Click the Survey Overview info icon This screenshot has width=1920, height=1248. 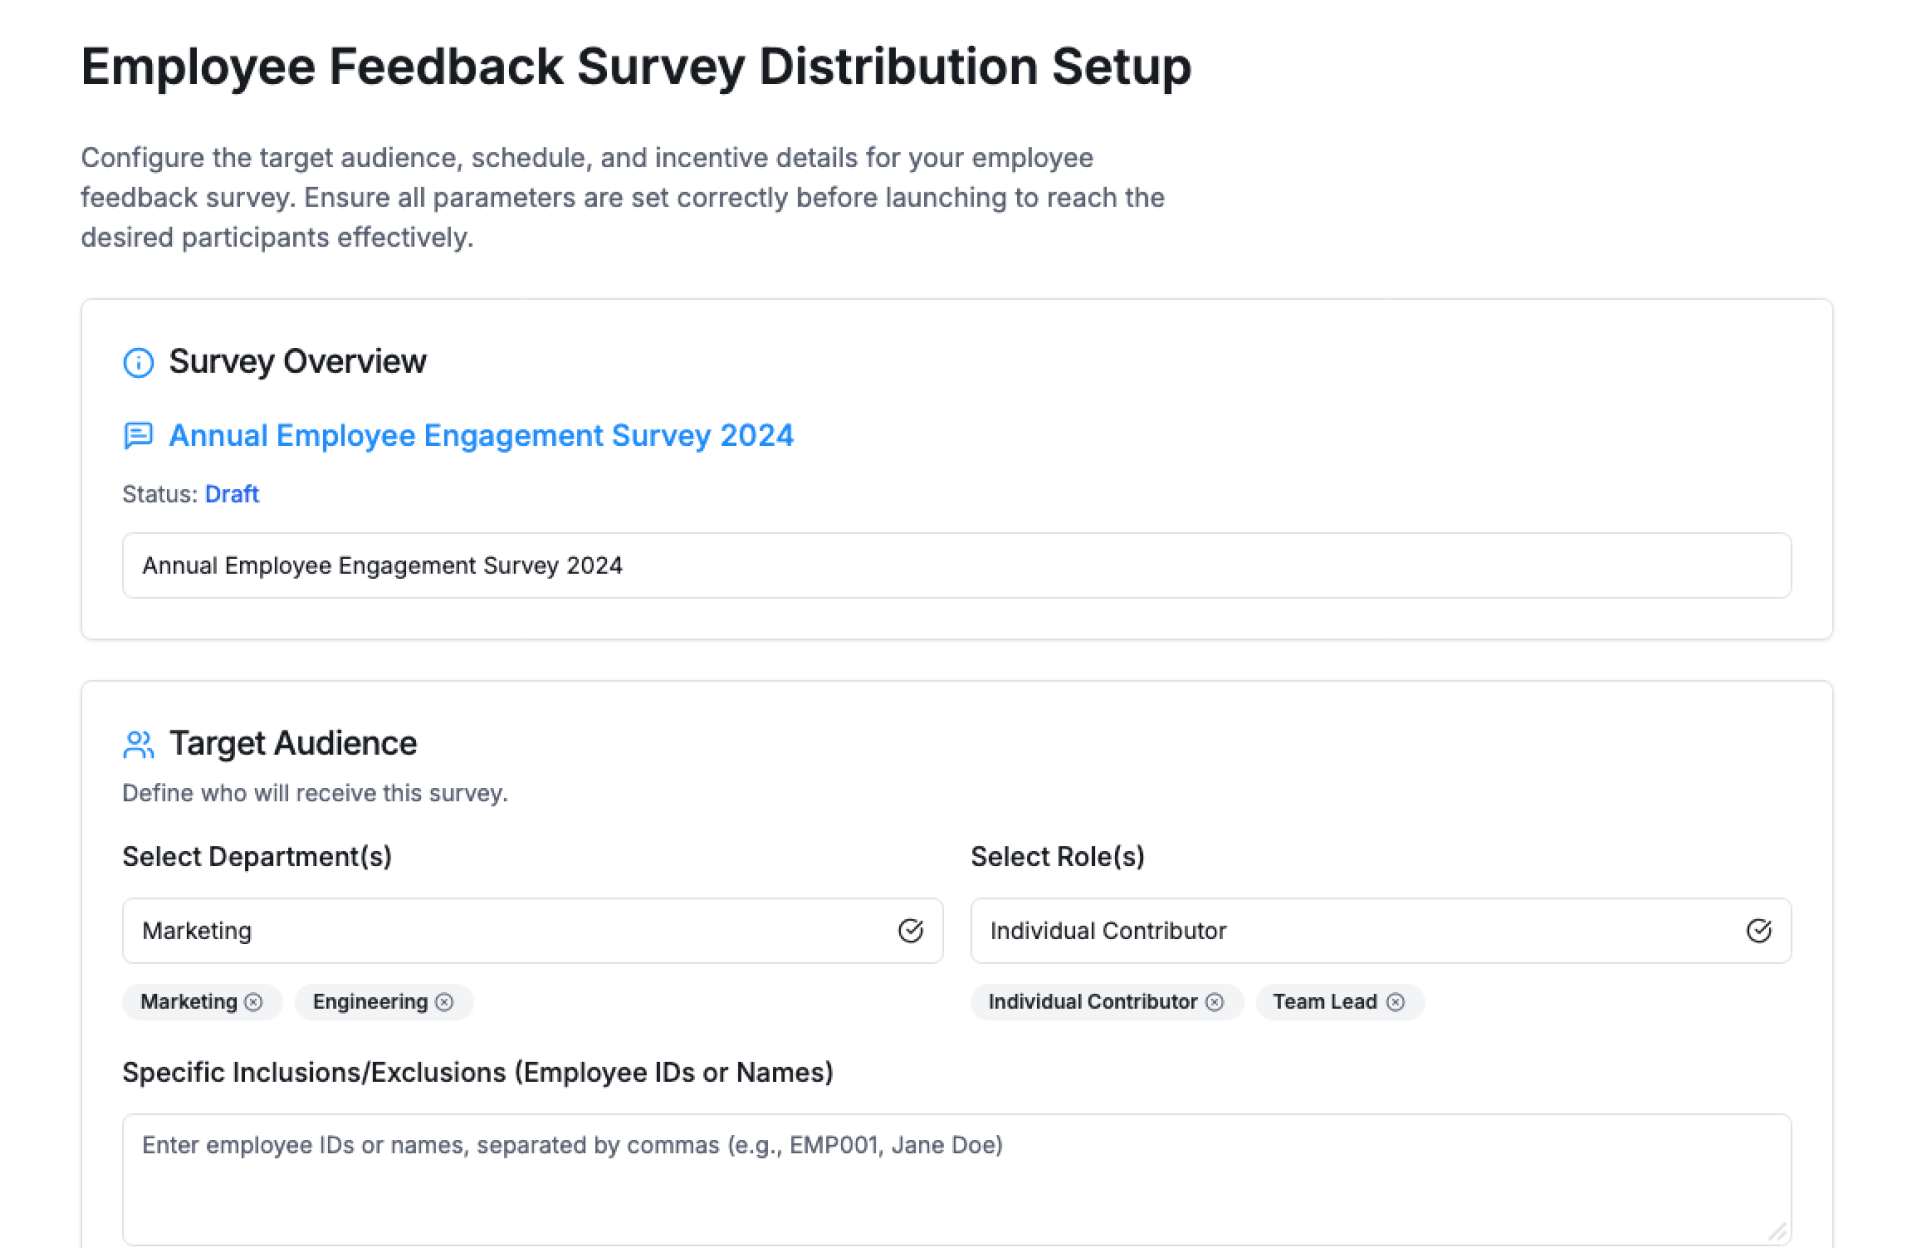click(x=138, y=362)
